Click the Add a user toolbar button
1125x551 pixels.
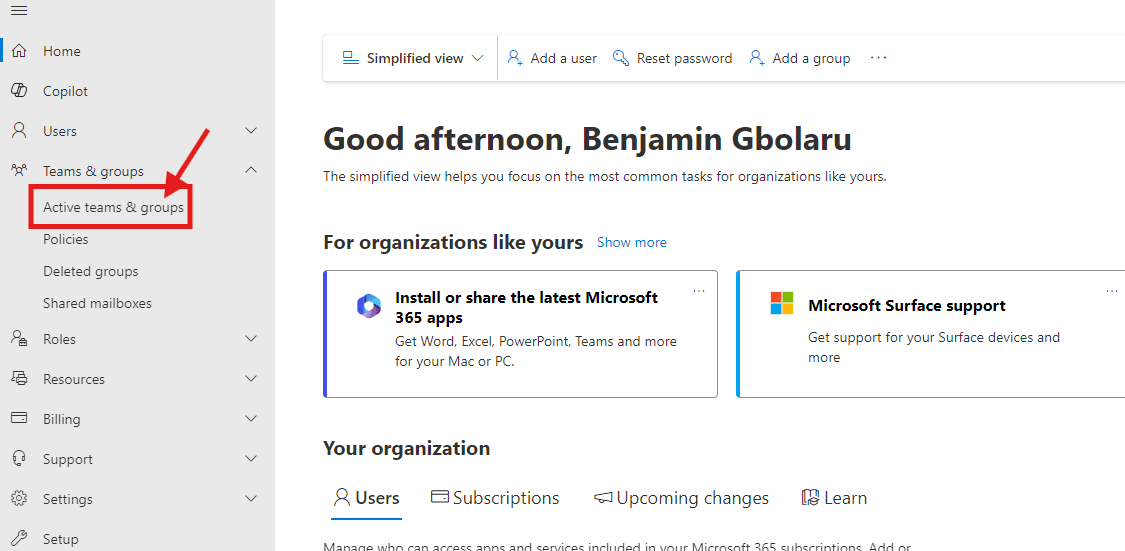pyautogui.click(x=552, y=58)
